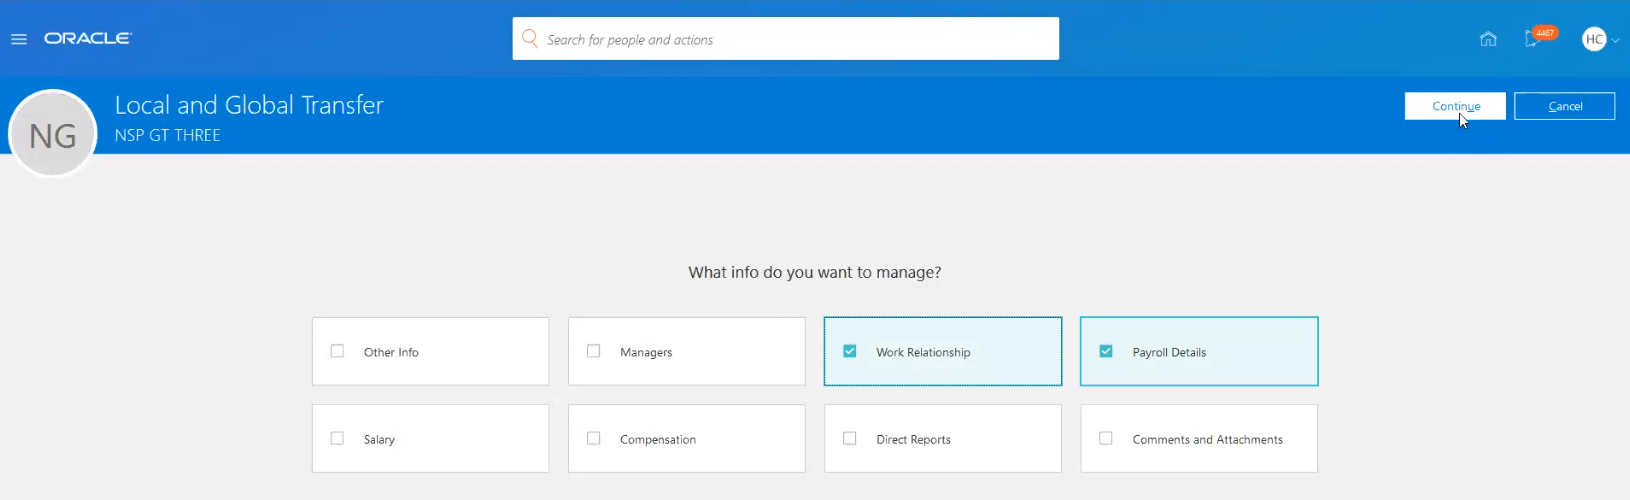This screenshot has height=500, width=1630.
Task: Click the search magnifier icon
Action: [x=530, y=39]
